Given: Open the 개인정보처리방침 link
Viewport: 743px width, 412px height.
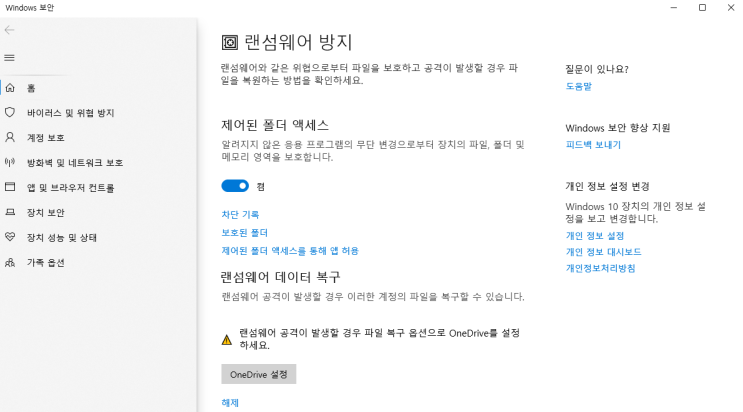Looking at the screenshot, I should point(600,268).
